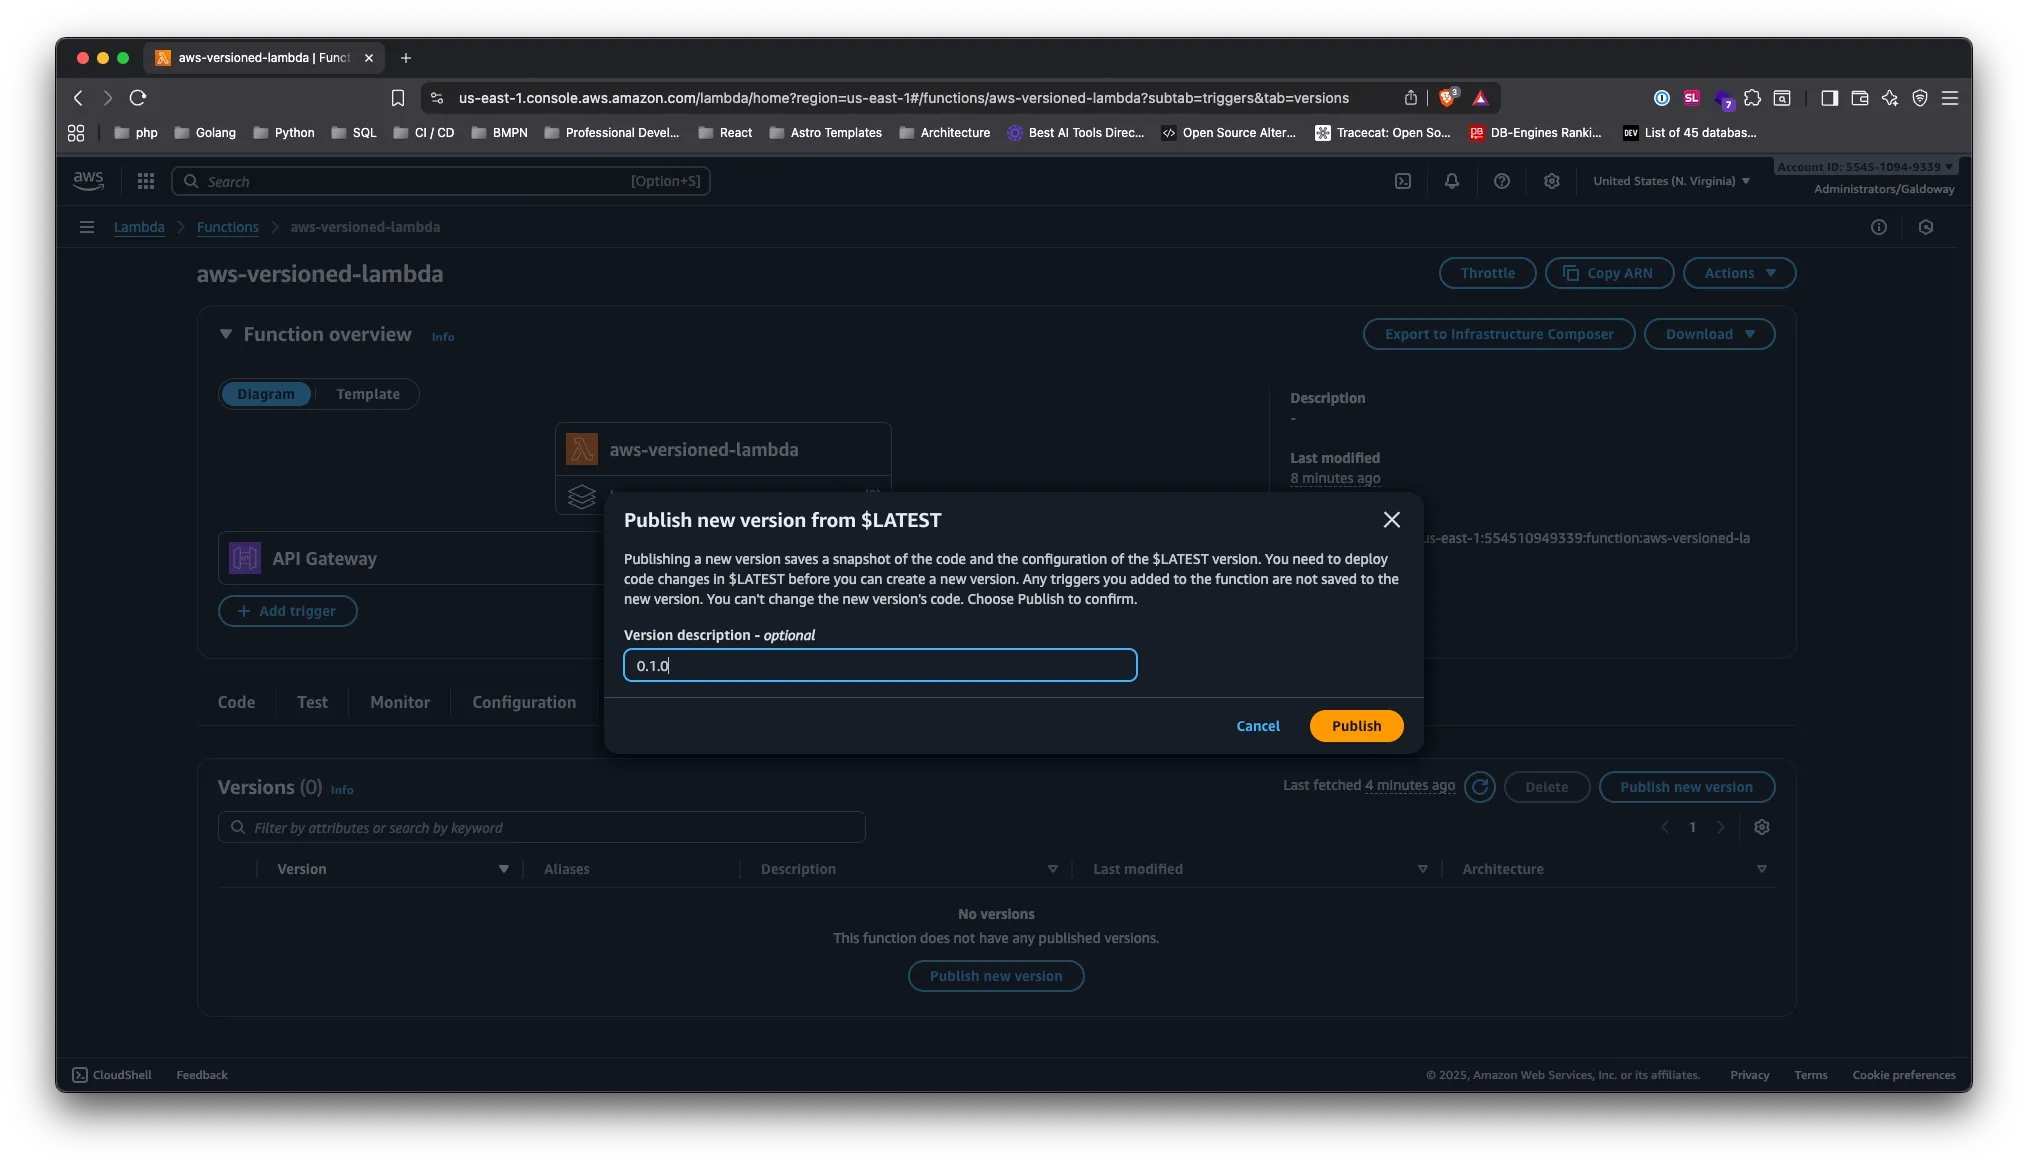Click the notifications bell icon
This screenshot has height=1166, width=2028.
click(x=1452, y=181)
